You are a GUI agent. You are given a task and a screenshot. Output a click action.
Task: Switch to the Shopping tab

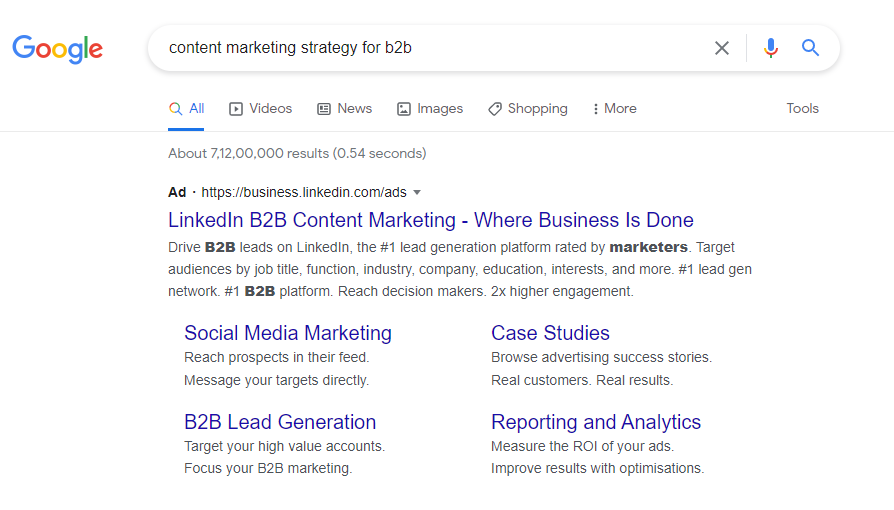(528, 108)
